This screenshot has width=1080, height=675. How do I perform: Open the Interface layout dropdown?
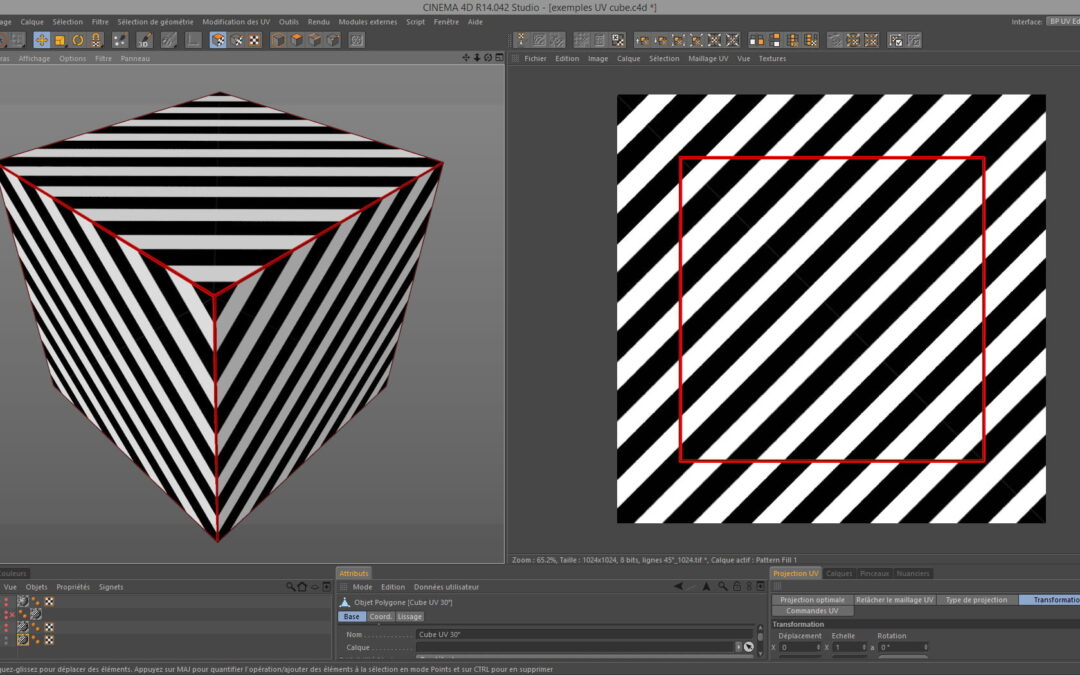click(x=1060, y=21)
